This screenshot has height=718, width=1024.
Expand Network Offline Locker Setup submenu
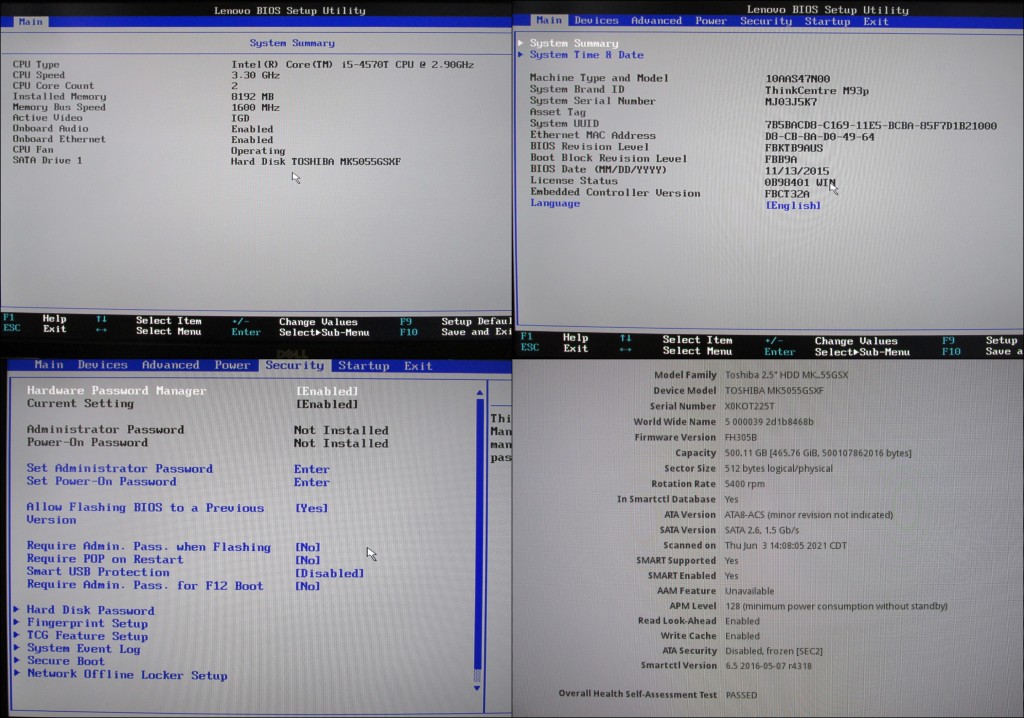click(127, 675)
